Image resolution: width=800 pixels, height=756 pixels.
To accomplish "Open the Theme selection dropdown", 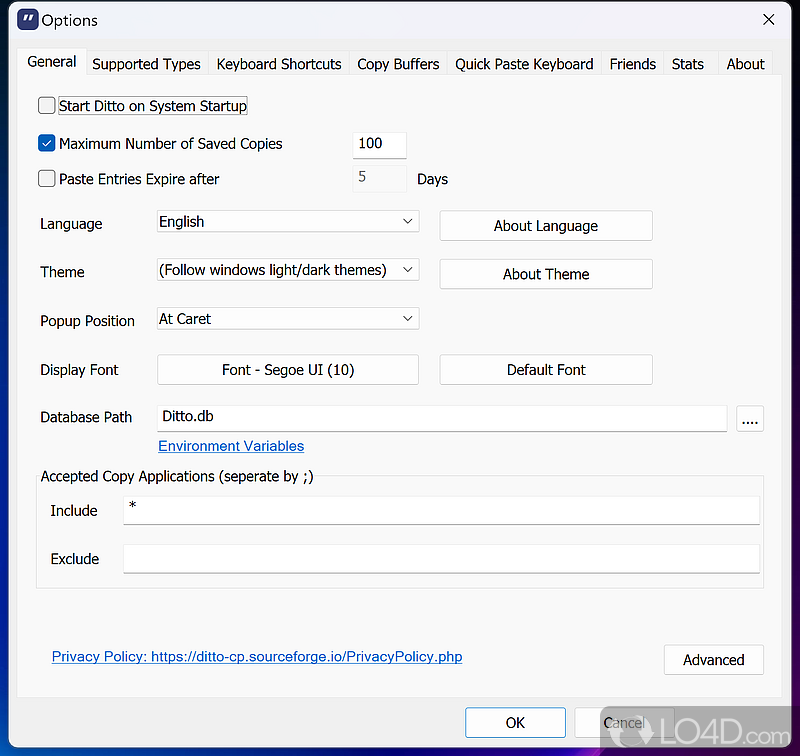I will tap(408, 269).
